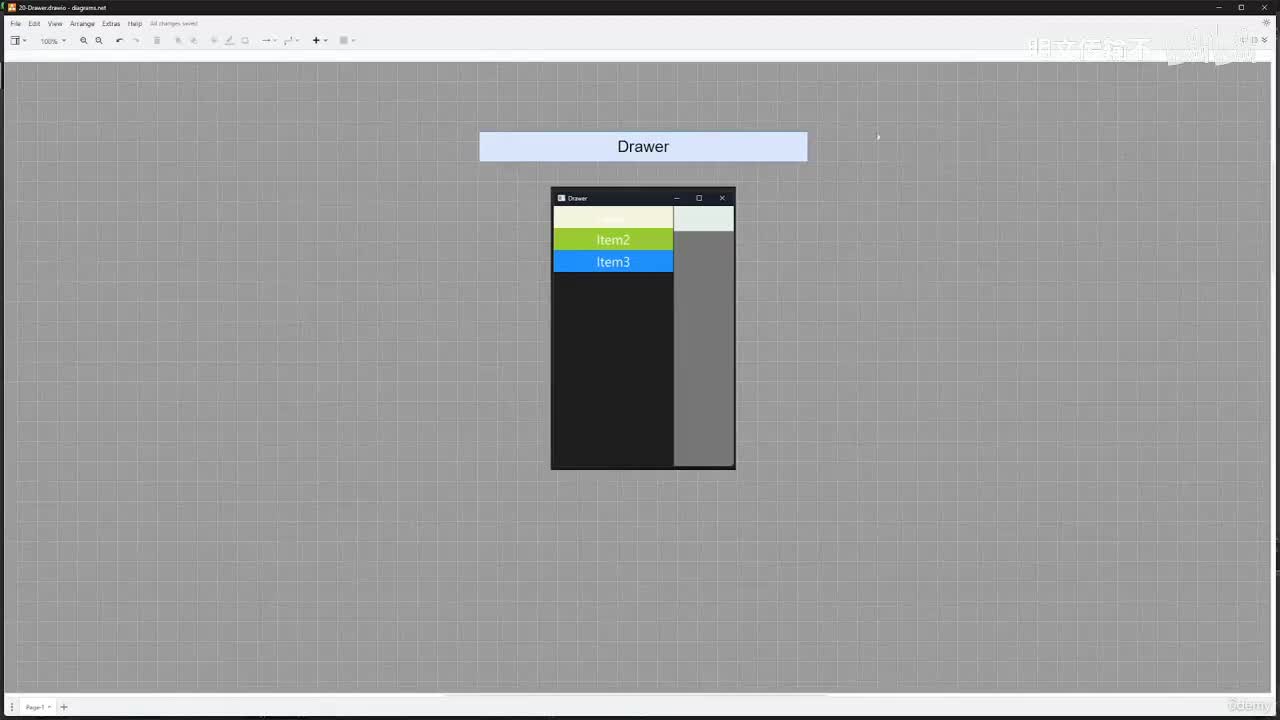This screenshot has height=720, width=1280.
Task: Minimize the diagrams.net window
Action: 1219,7
